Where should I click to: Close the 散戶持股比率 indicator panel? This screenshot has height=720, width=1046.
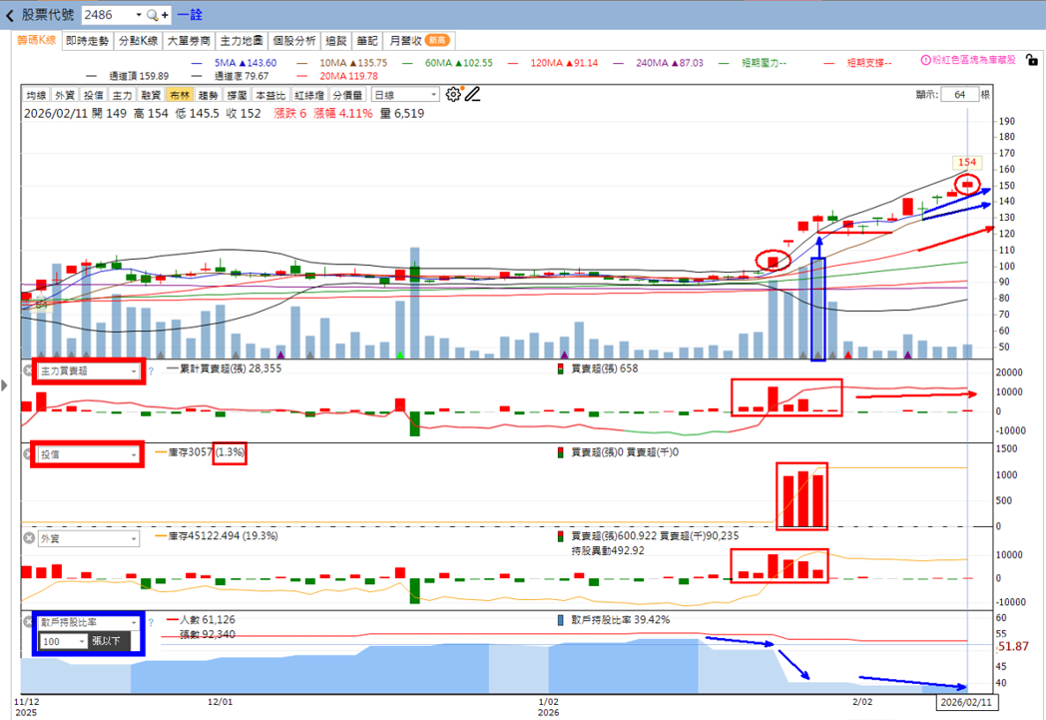pyautogui.click(x=28, y=621)
